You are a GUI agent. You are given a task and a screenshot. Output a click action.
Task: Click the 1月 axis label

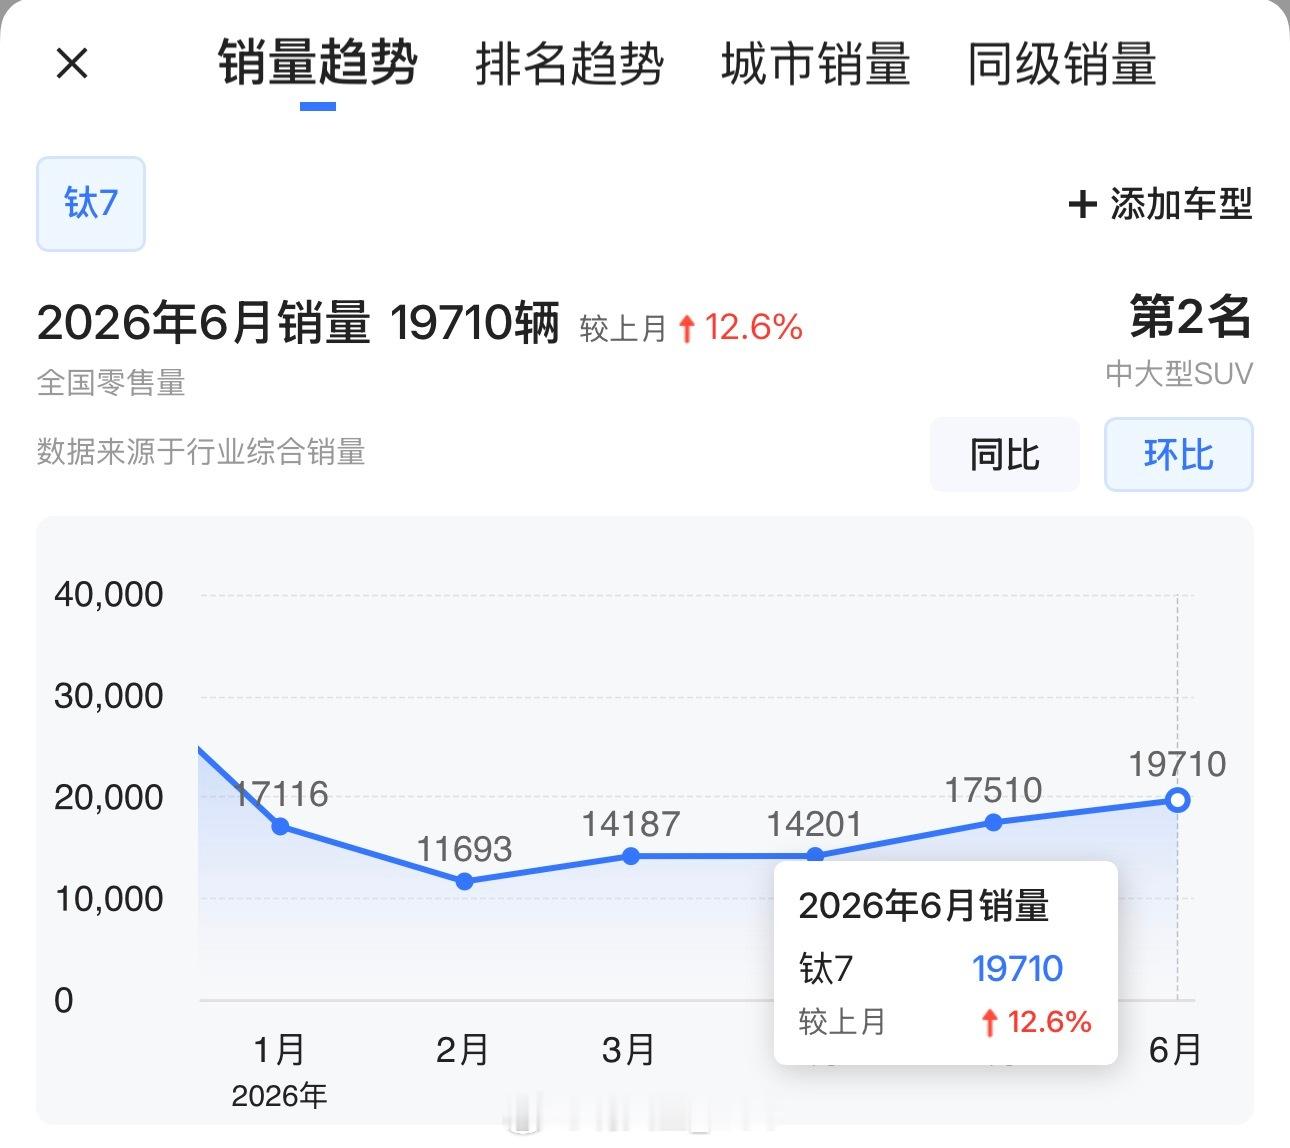point(279,1050)
